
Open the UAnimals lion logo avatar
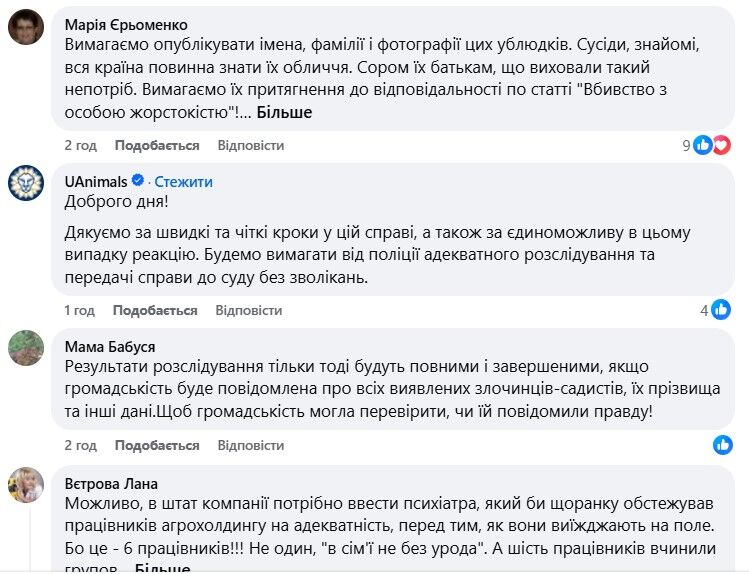[26, 183]
